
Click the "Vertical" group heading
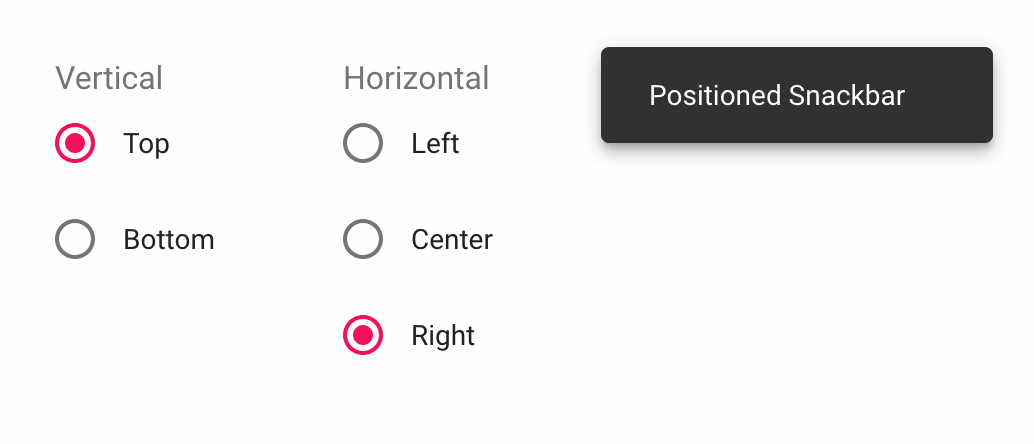[x=109, y=78]
